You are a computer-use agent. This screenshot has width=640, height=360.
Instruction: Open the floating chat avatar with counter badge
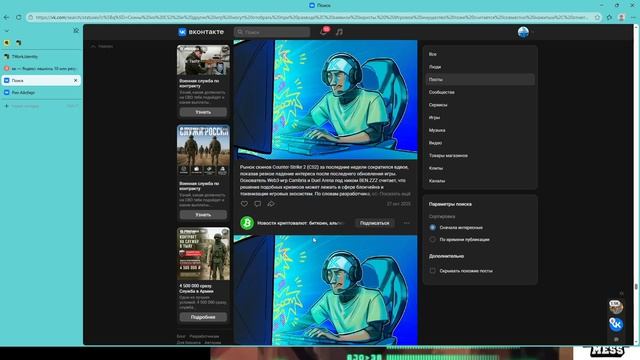(x=616, y=307)
